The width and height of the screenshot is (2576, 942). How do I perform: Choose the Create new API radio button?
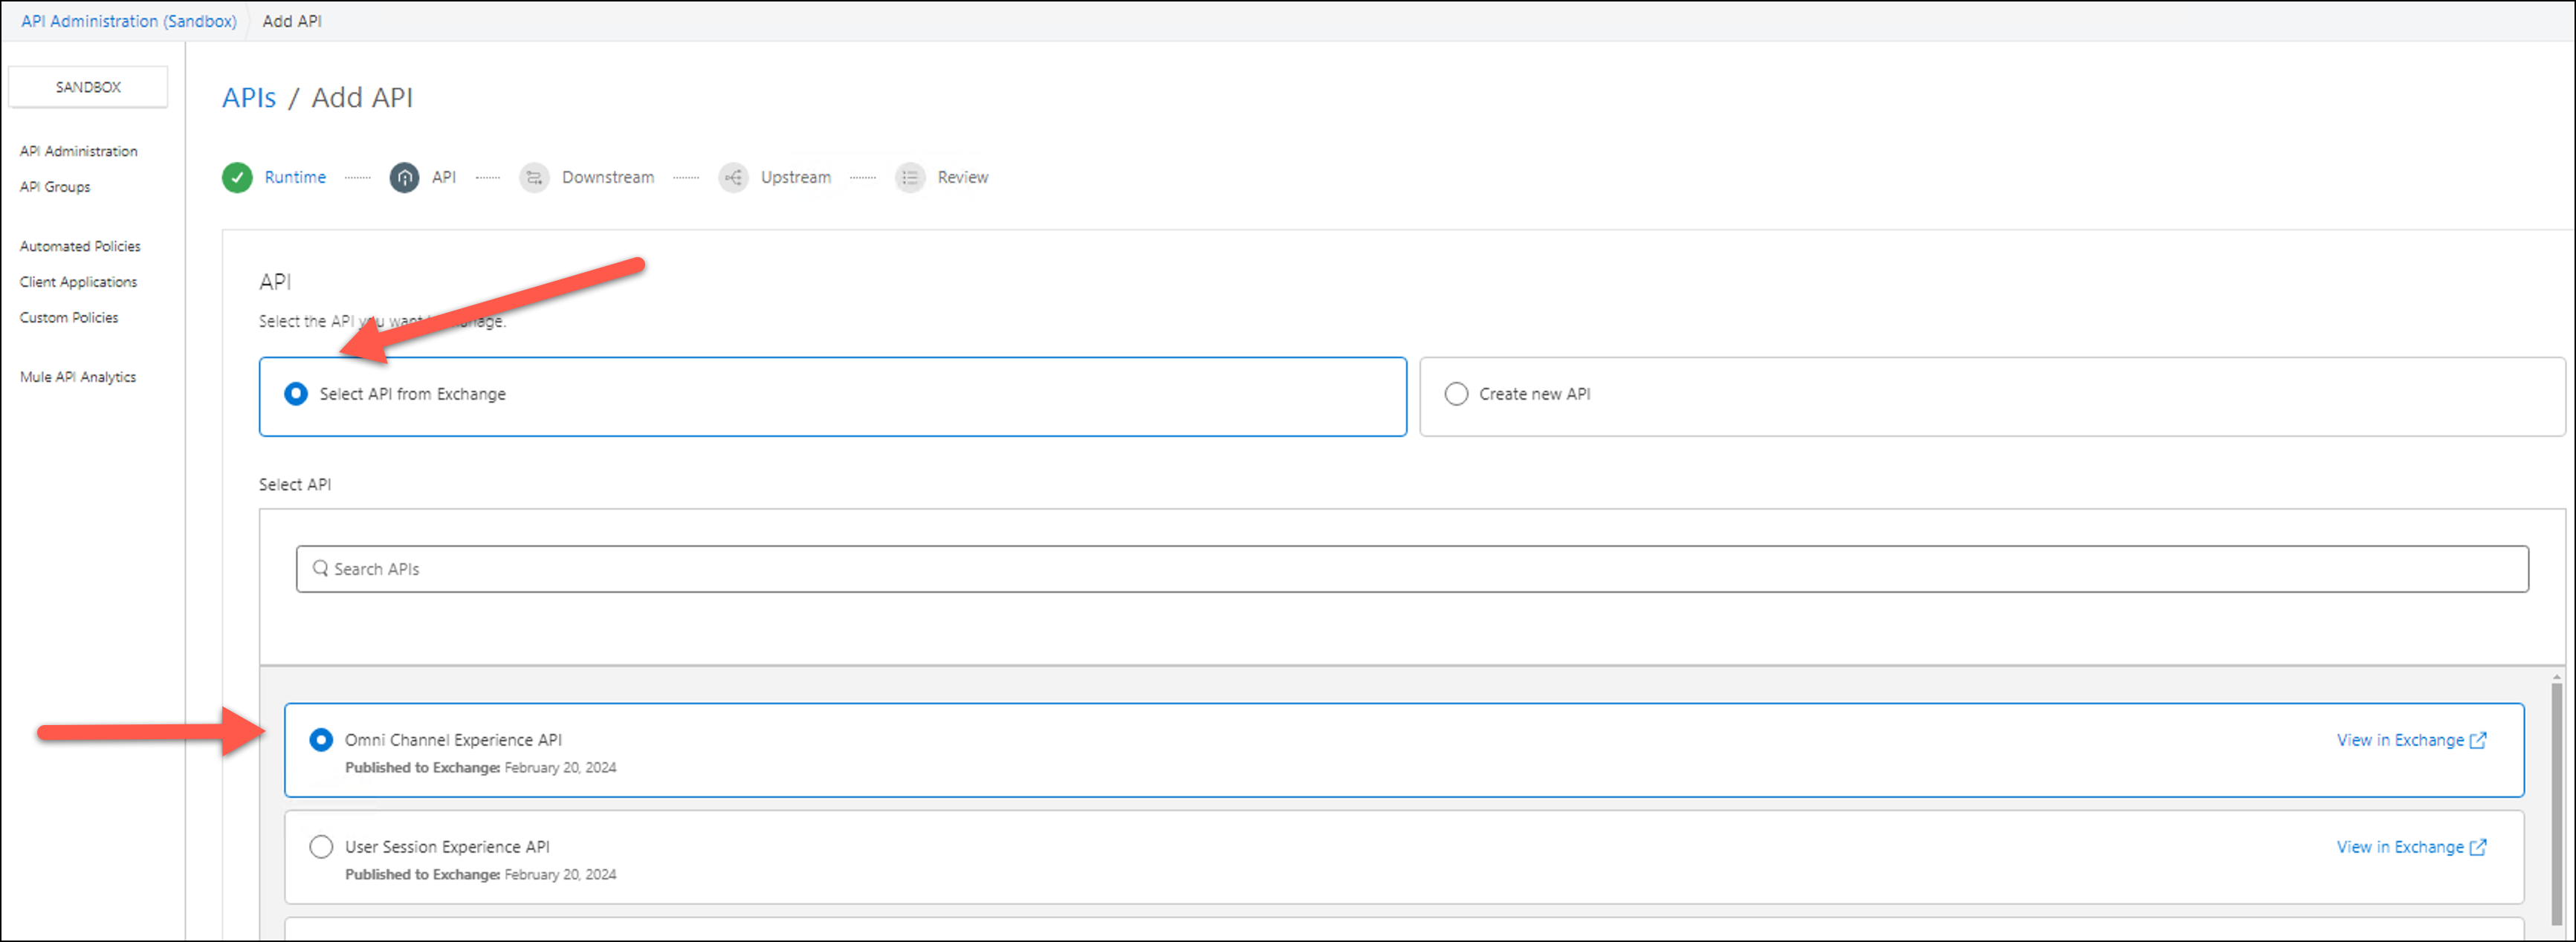pyautogui.click(x=1456, y=394)
